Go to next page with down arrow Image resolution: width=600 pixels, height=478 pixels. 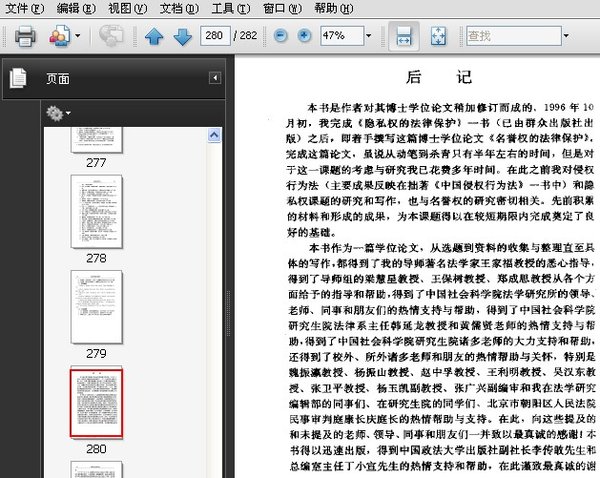coord(182,37)
